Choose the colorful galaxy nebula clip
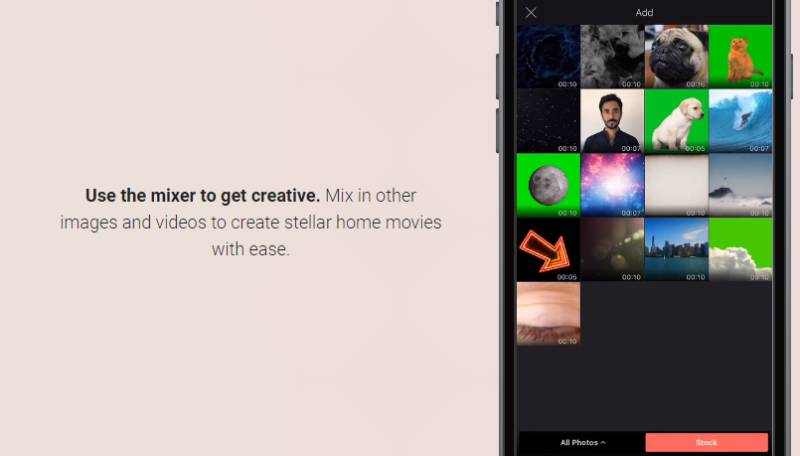Viewport: 800px width, 456px height. [x=612, y=185]
